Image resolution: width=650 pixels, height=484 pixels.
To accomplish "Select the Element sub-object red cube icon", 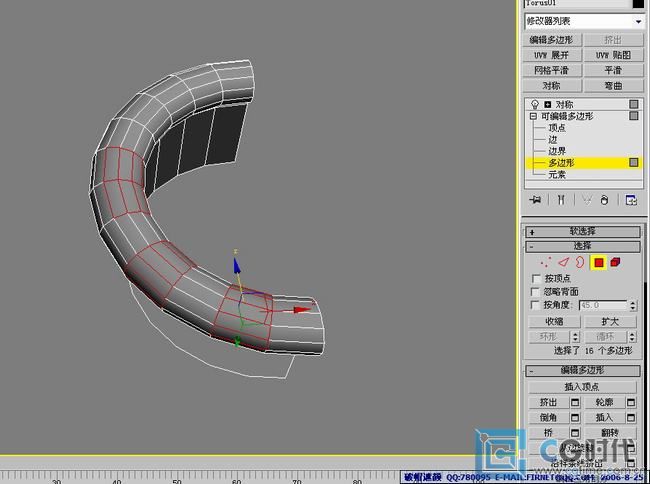I will click(615, 262).
